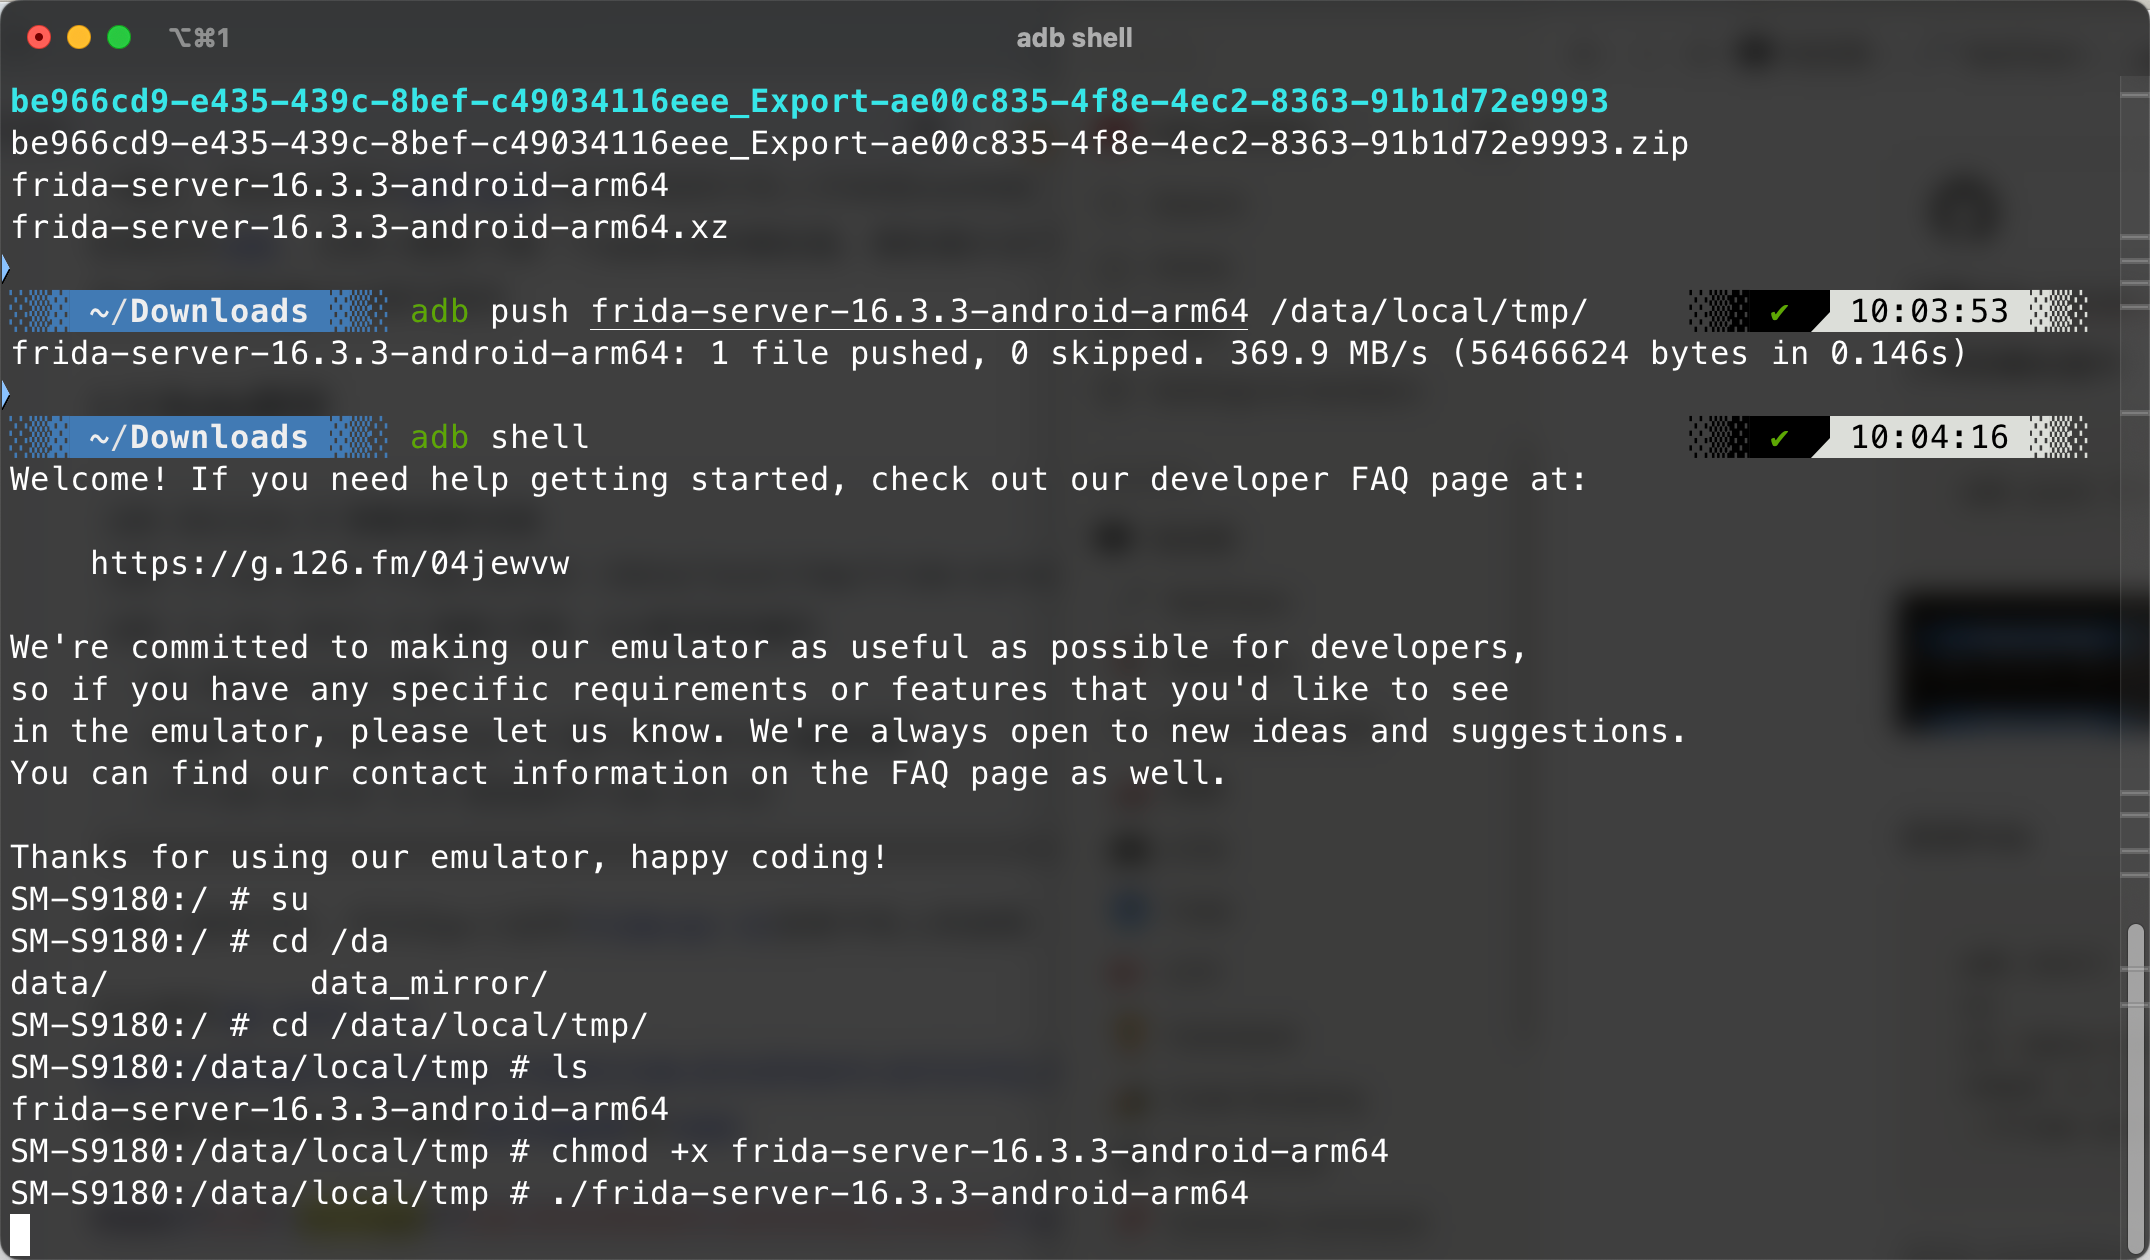Click the ⌥⌘1 window shortcut indicator

(x=199, y=38)
